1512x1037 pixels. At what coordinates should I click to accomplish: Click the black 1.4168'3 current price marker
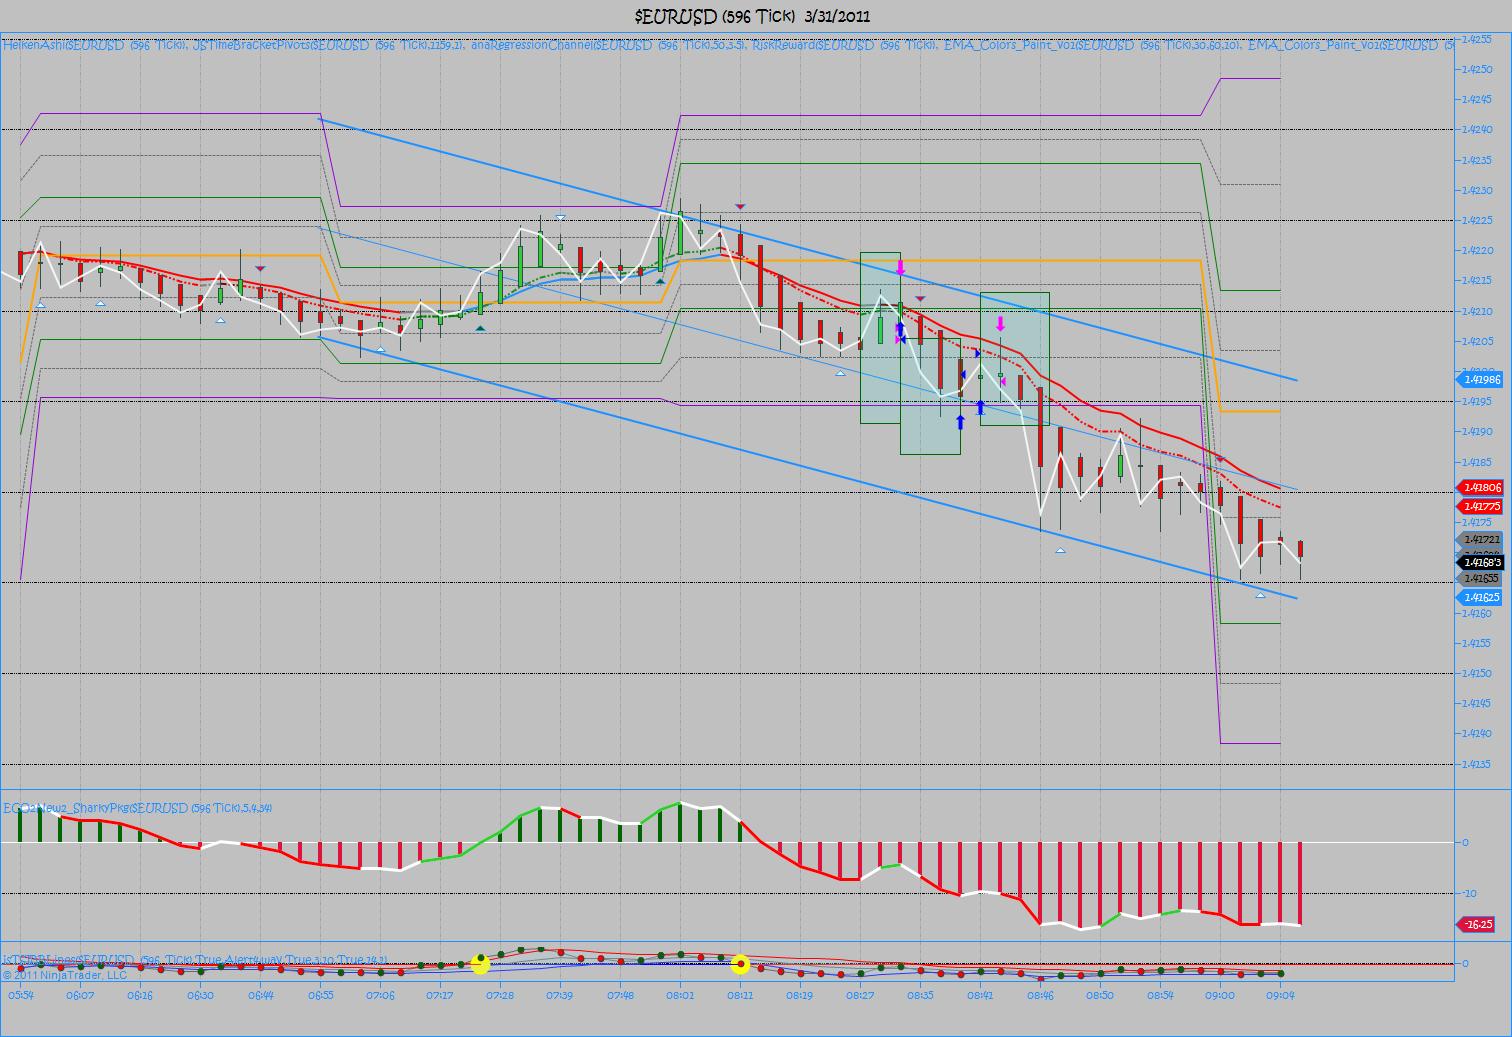1480,562
